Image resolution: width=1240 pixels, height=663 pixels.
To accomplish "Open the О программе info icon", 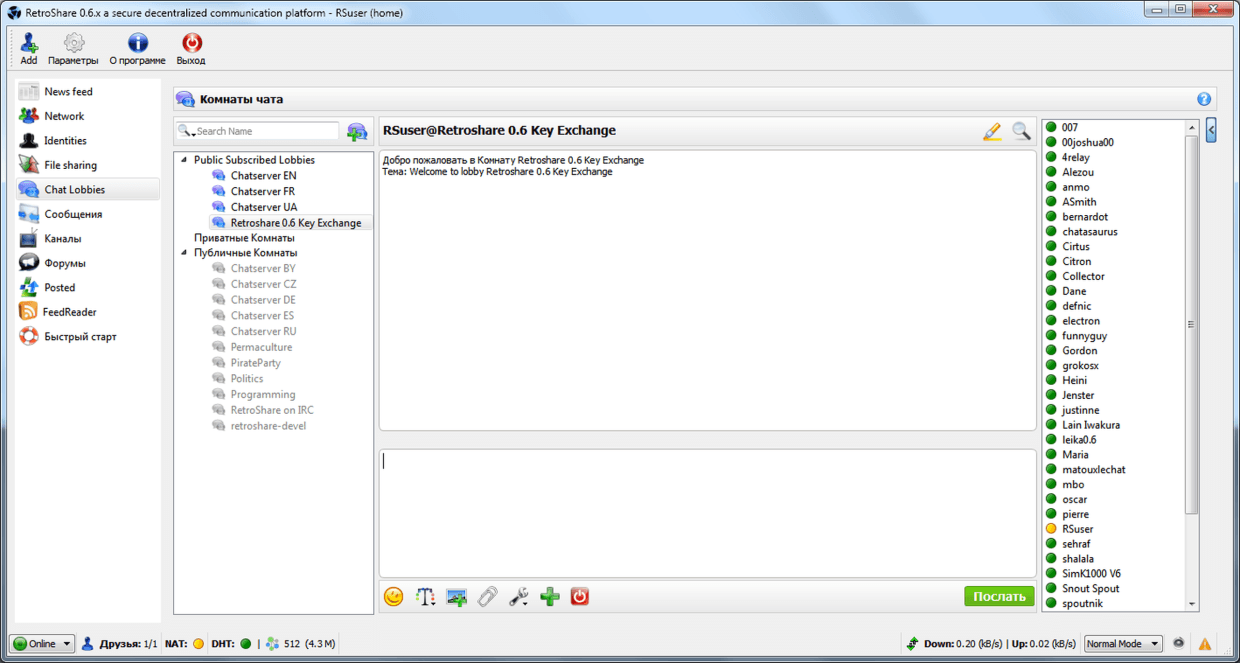I will pos(137,44).
